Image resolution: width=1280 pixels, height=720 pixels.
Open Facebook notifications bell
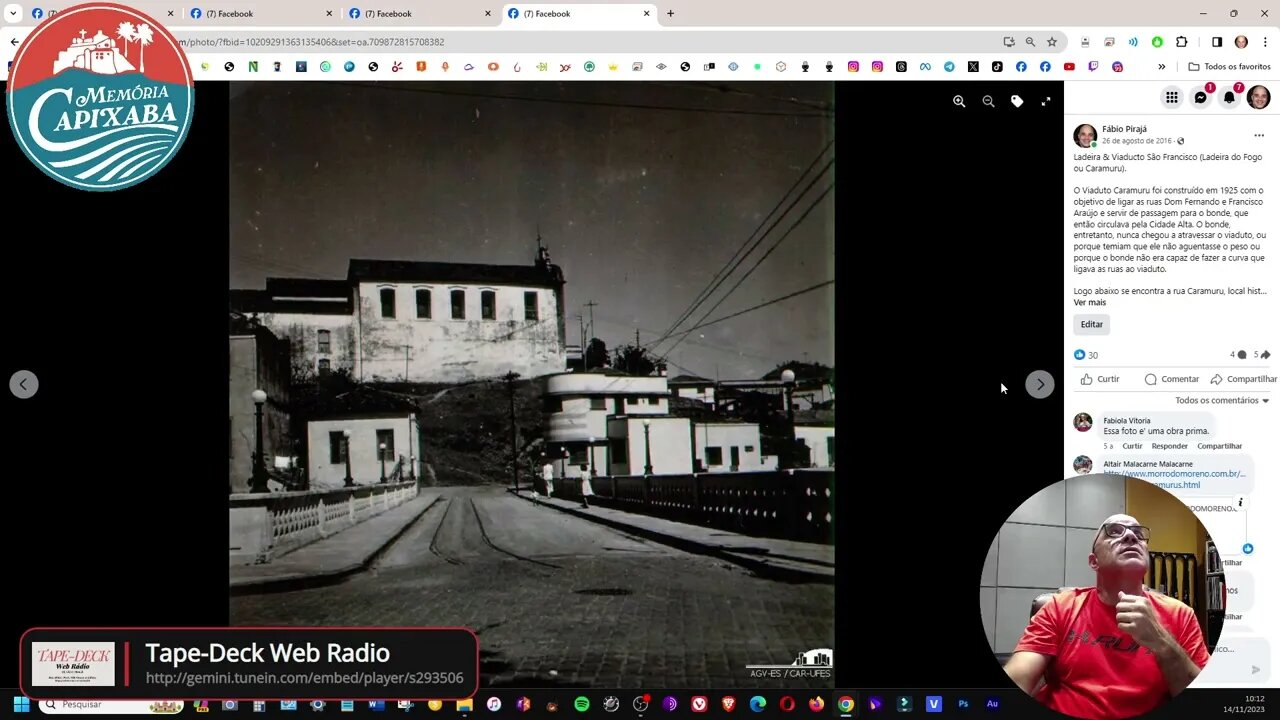(1230, 97)
